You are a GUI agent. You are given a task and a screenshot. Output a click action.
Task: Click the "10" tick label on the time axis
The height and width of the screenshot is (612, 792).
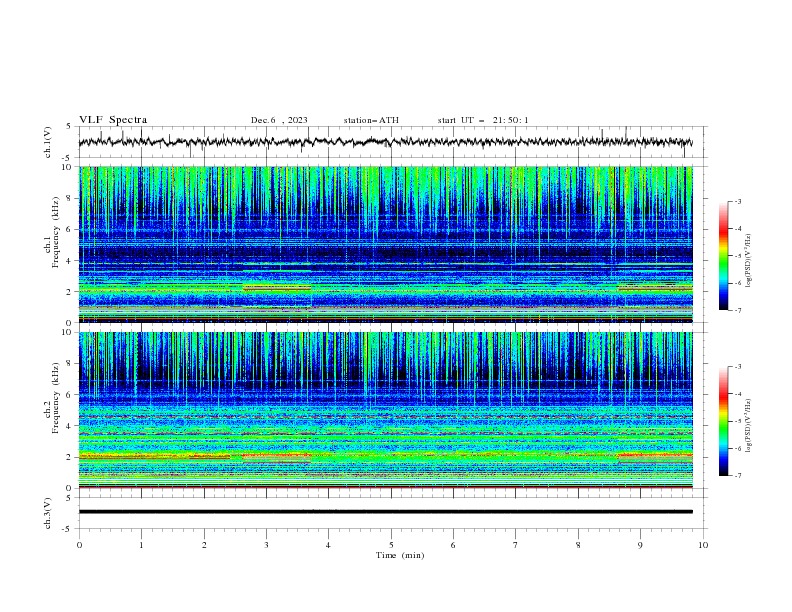point(703,545)
